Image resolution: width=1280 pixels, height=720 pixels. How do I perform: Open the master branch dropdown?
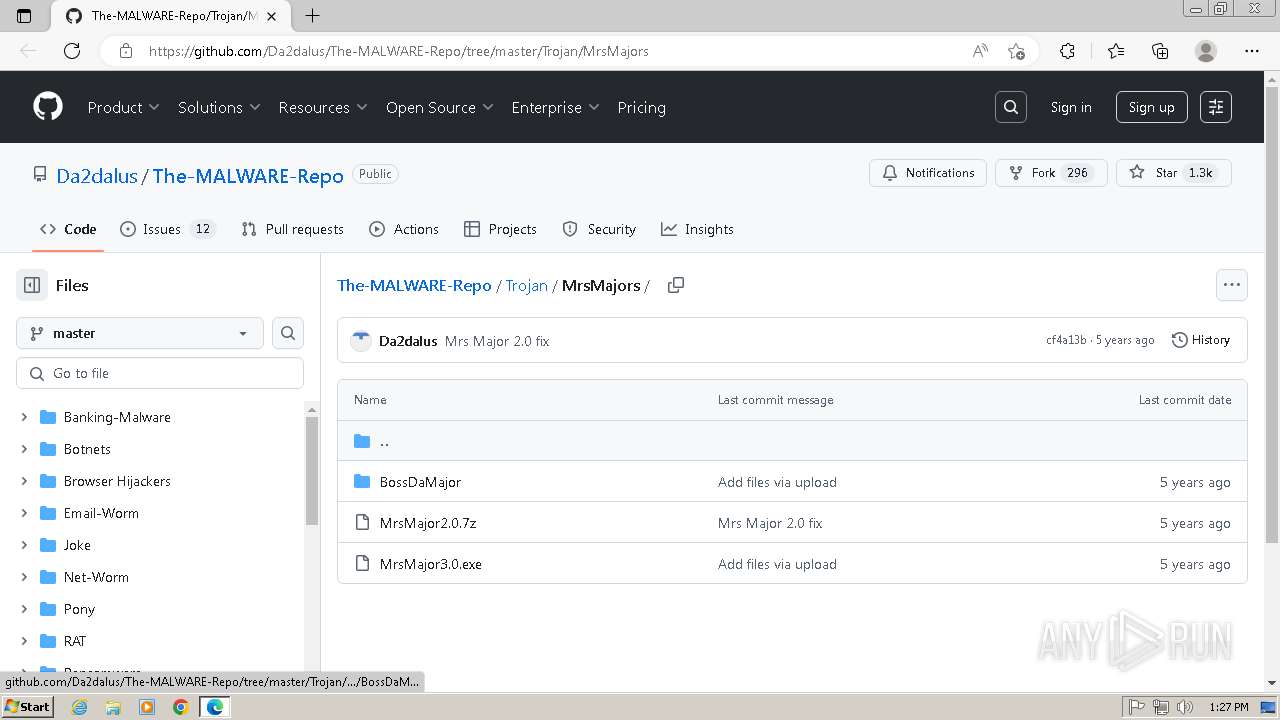pos(140,333)
